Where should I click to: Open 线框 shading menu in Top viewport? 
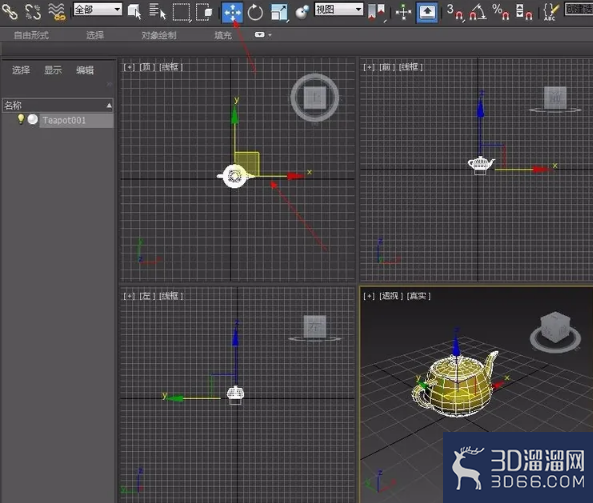(x=171, y=67)
